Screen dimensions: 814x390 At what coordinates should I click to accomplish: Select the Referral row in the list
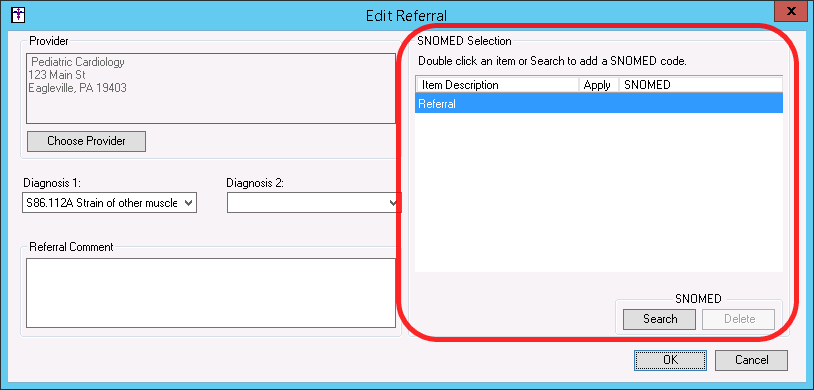pyautogui.click(x=599, y=103)
